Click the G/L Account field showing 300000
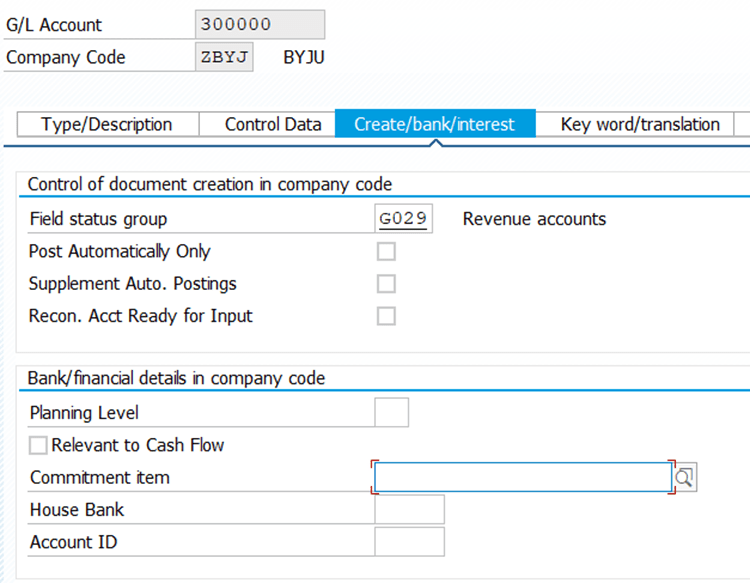Image resolution: width=750 pixels, height=583 pixels. (x=260, y=25)
